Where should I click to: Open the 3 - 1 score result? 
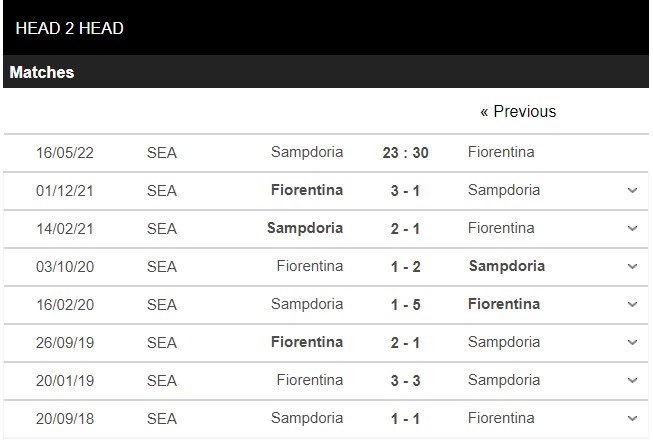pos(405,190)
